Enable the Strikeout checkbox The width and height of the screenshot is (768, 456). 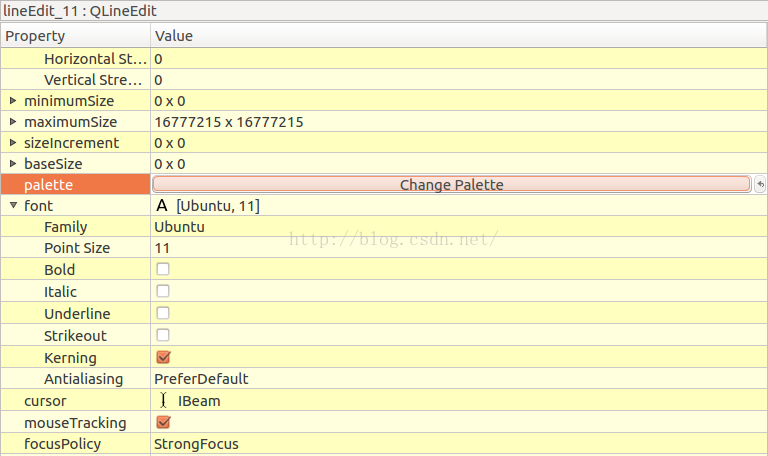point(163,335)
